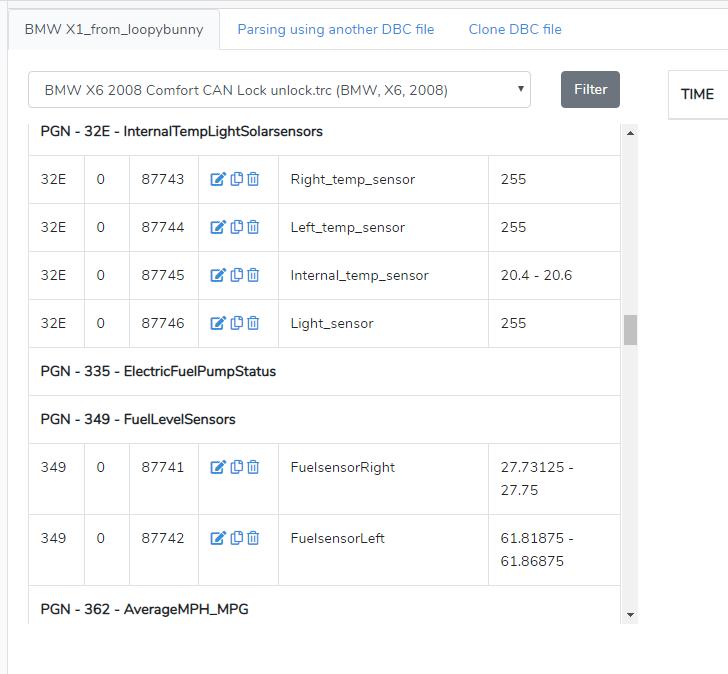This screenshot has height=674, width=728.
Task: Open the trace file selection dropdown
Action: pos(279,90)
